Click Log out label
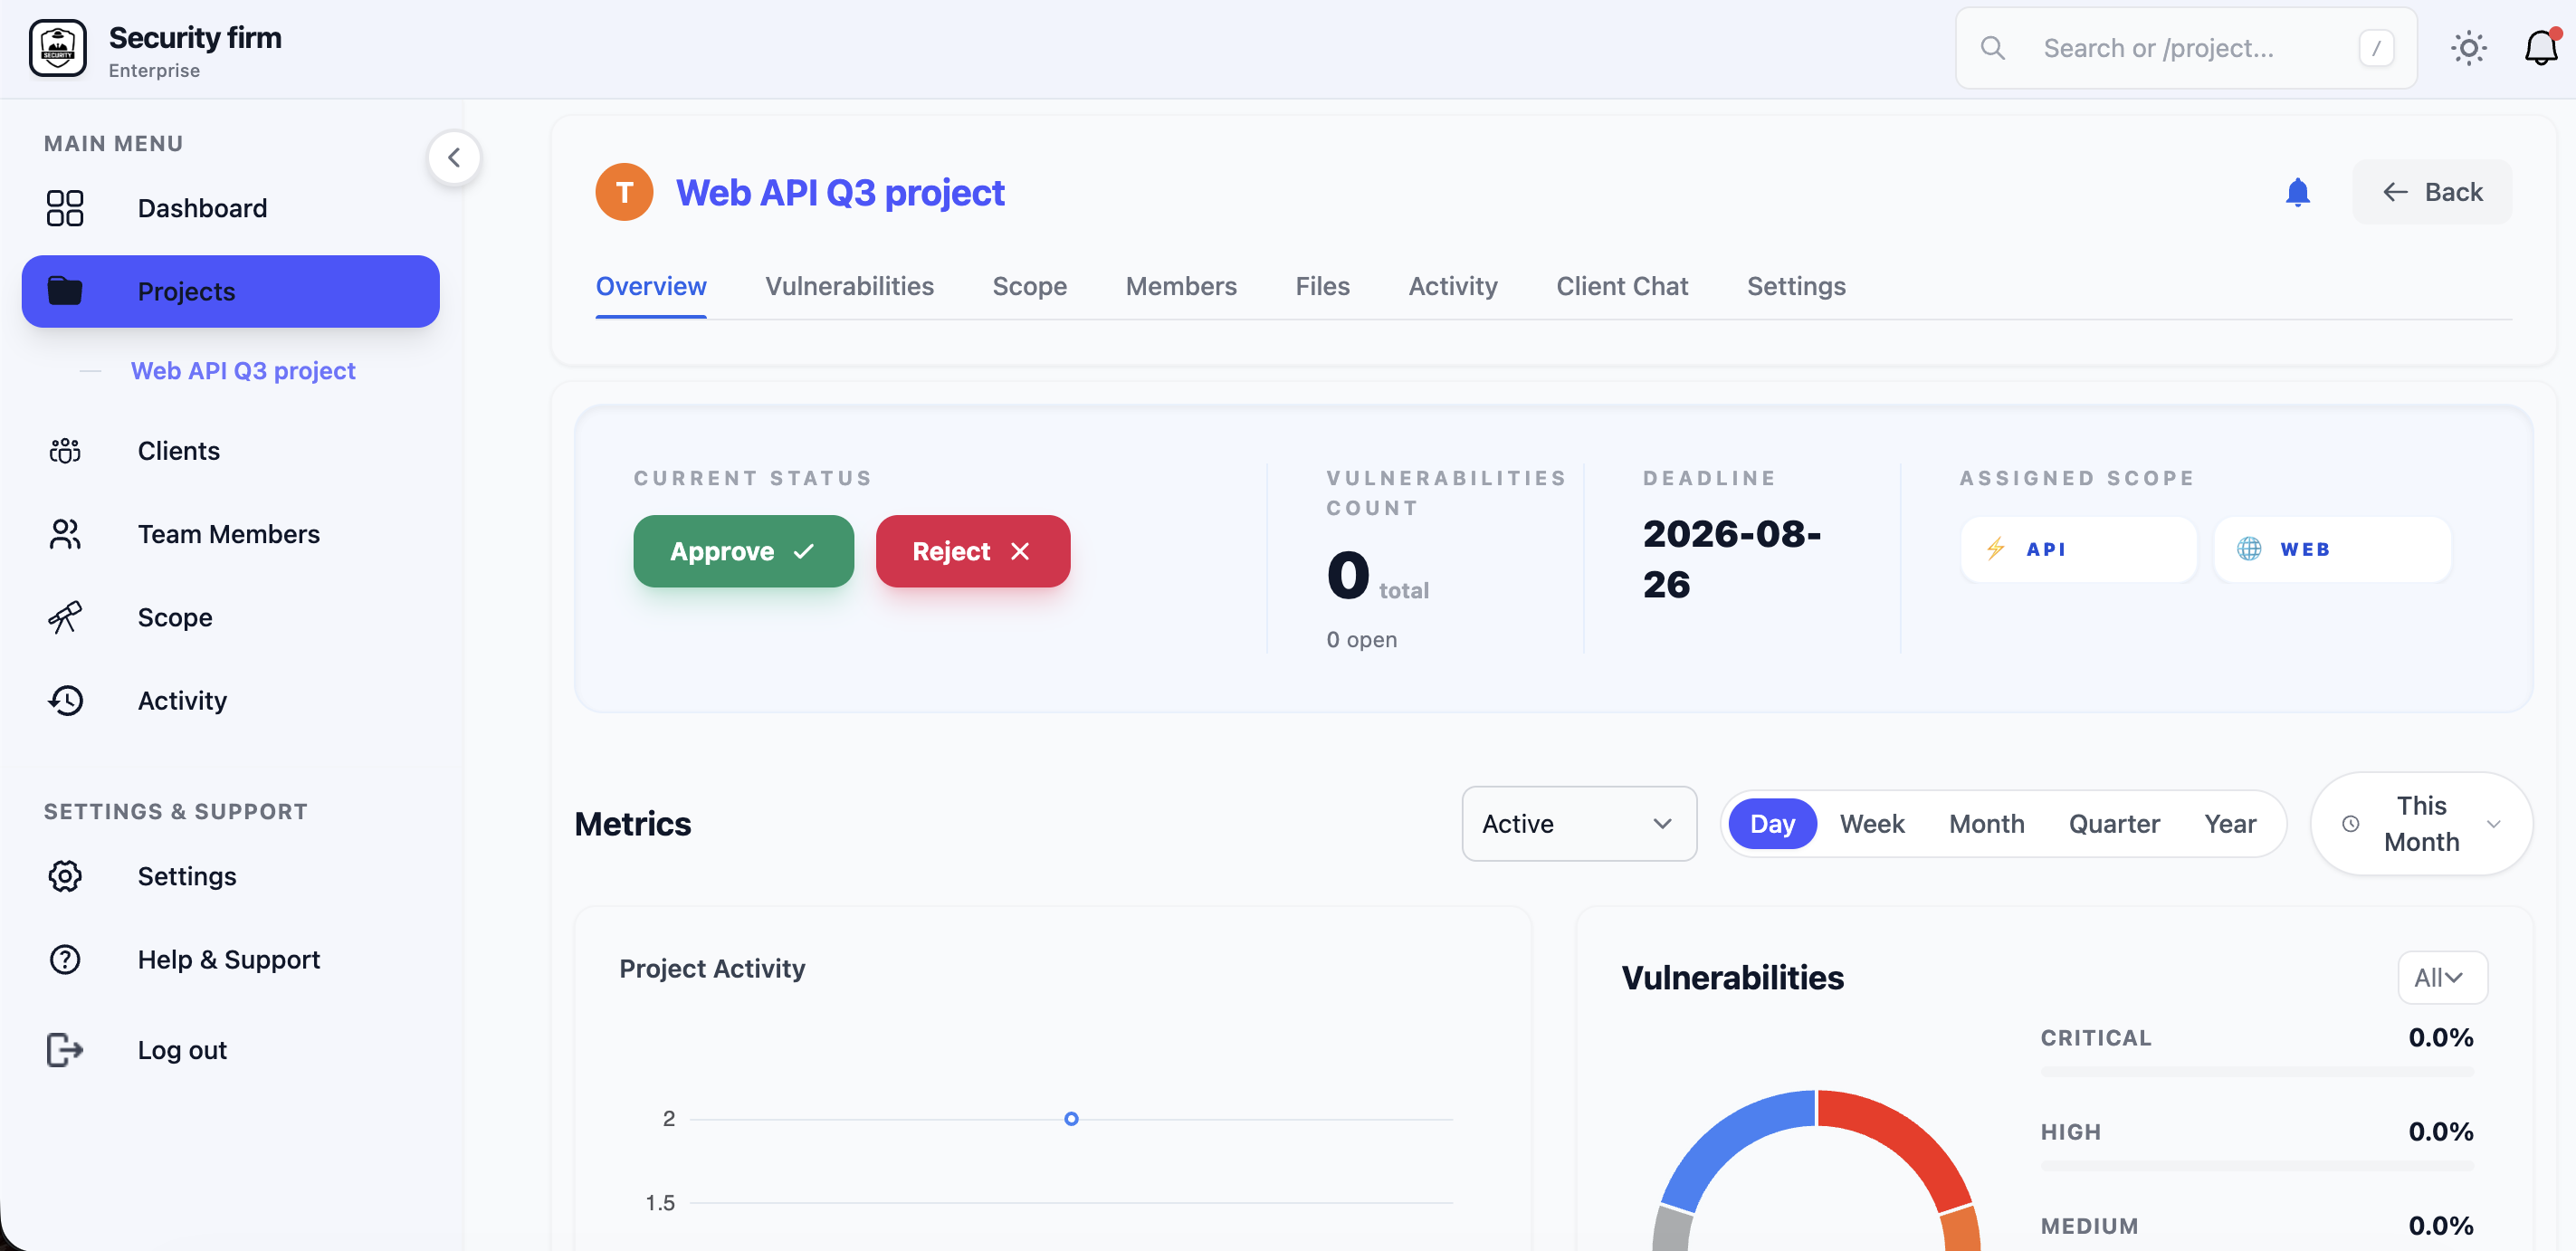The image size is (2576, 1251). point(182,1050)
